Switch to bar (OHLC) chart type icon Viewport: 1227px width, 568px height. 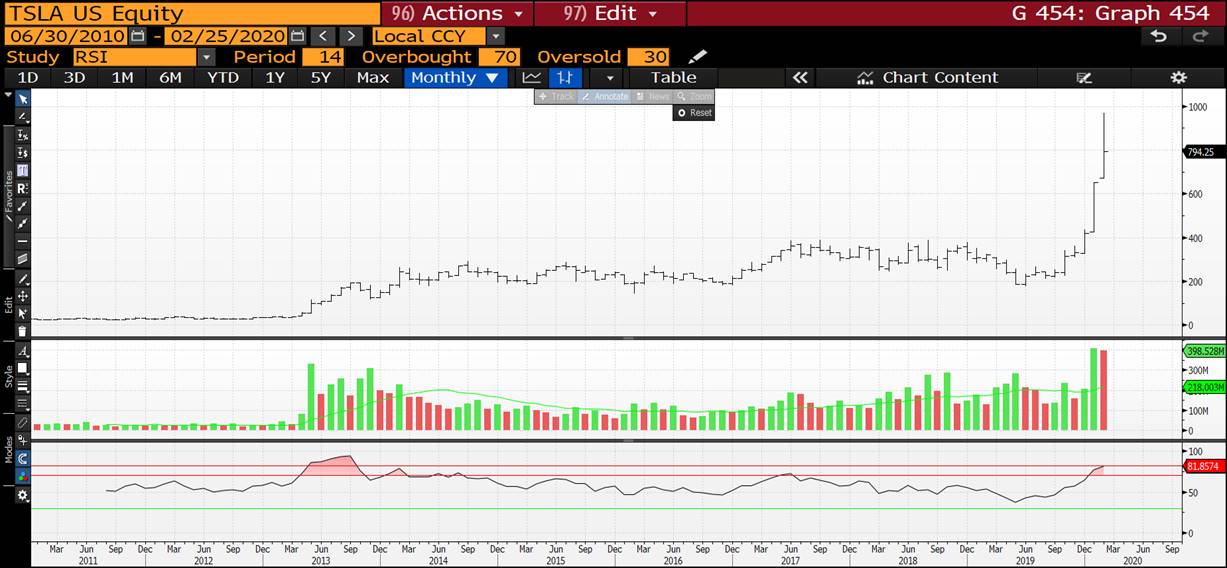[565, 77]
